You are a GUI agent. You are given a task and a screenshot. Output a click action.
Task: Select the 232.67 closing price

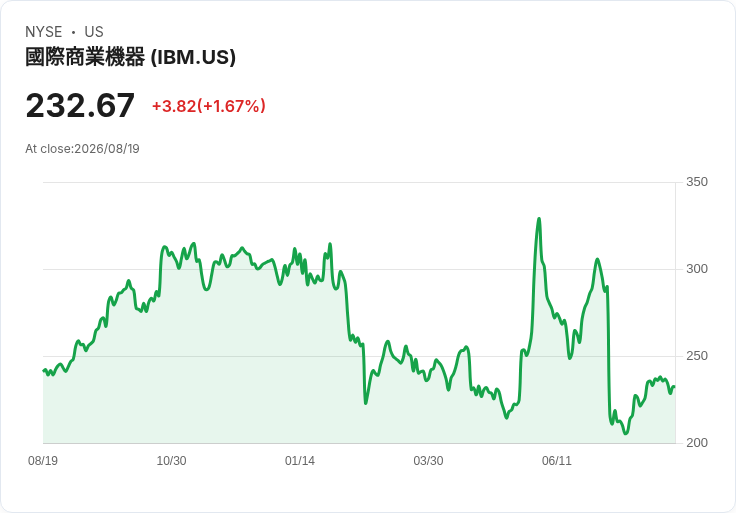[80, 106]
